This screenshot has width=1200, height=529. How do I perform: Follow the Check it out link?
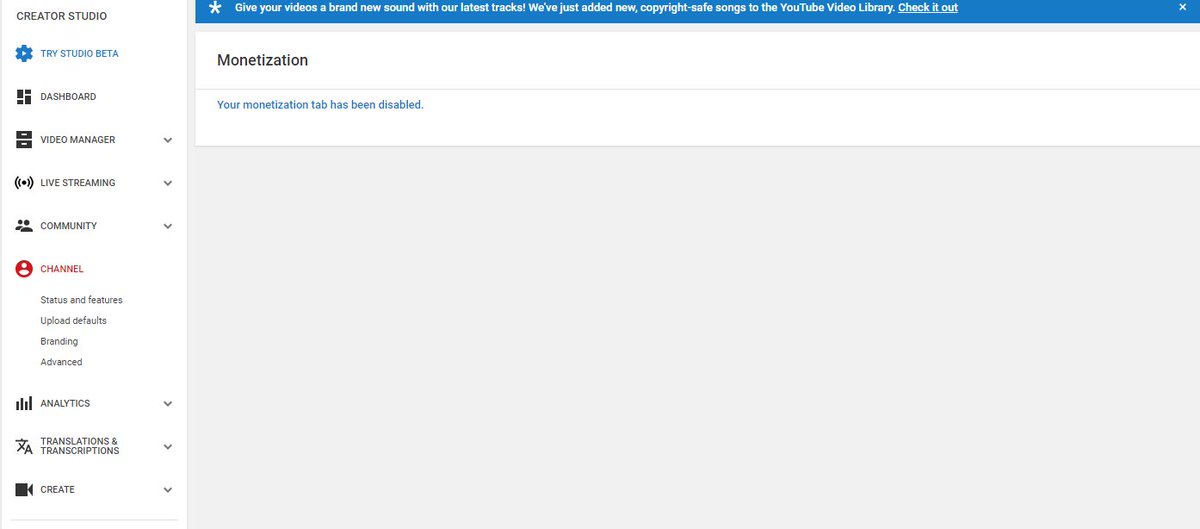(928, 8)
